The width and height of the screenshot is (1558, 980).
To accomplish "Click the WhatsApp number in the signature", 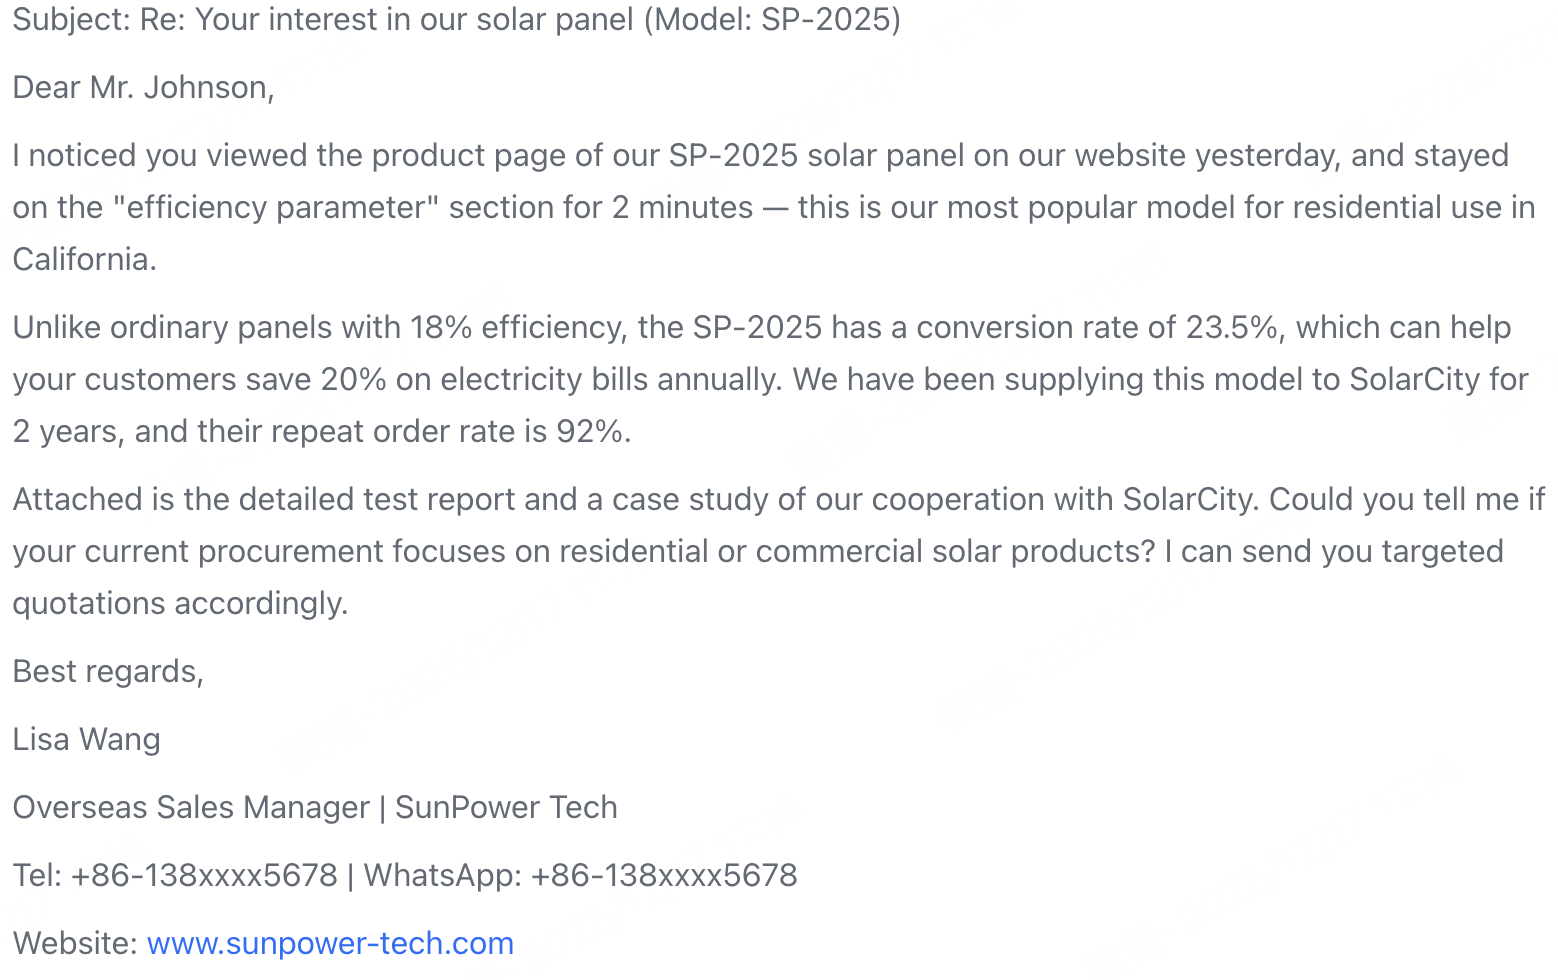I will (664, 875).
